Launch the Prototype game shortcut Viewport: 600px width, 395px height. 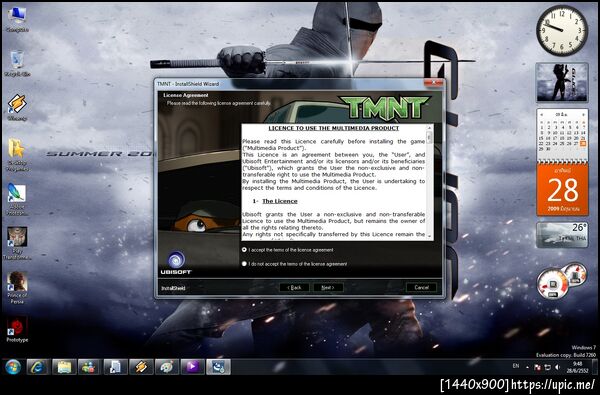(17, 329)
